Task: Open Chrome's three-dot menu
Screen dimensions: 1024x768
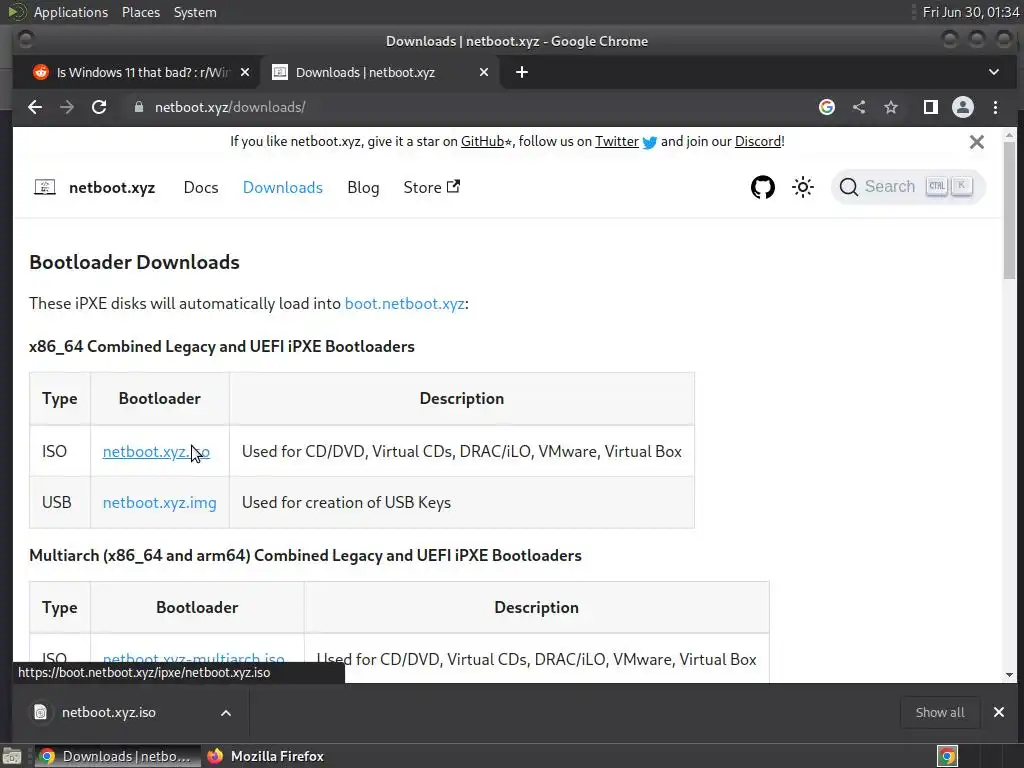Action: (995, 107)
